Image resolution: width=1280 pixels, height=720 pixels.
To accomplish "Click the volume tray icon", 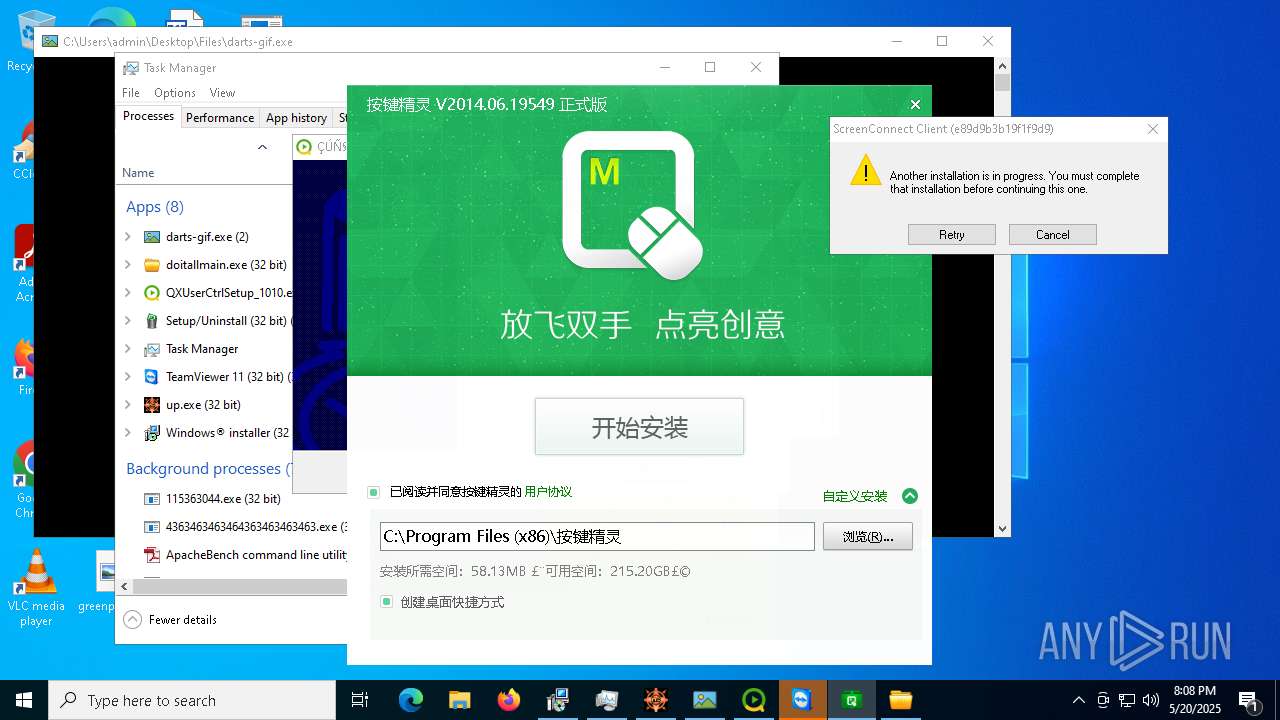I will pyautogui.click(x=1151, y=700).
